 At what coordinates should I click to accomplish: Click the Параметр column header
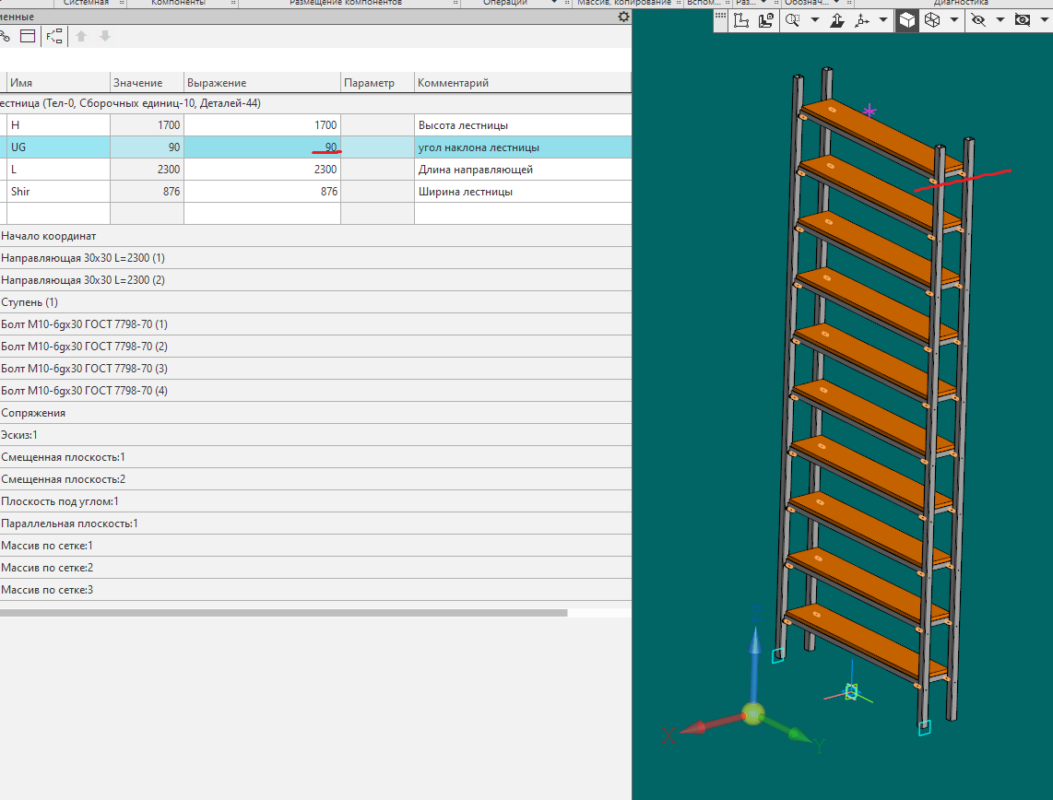377,83
